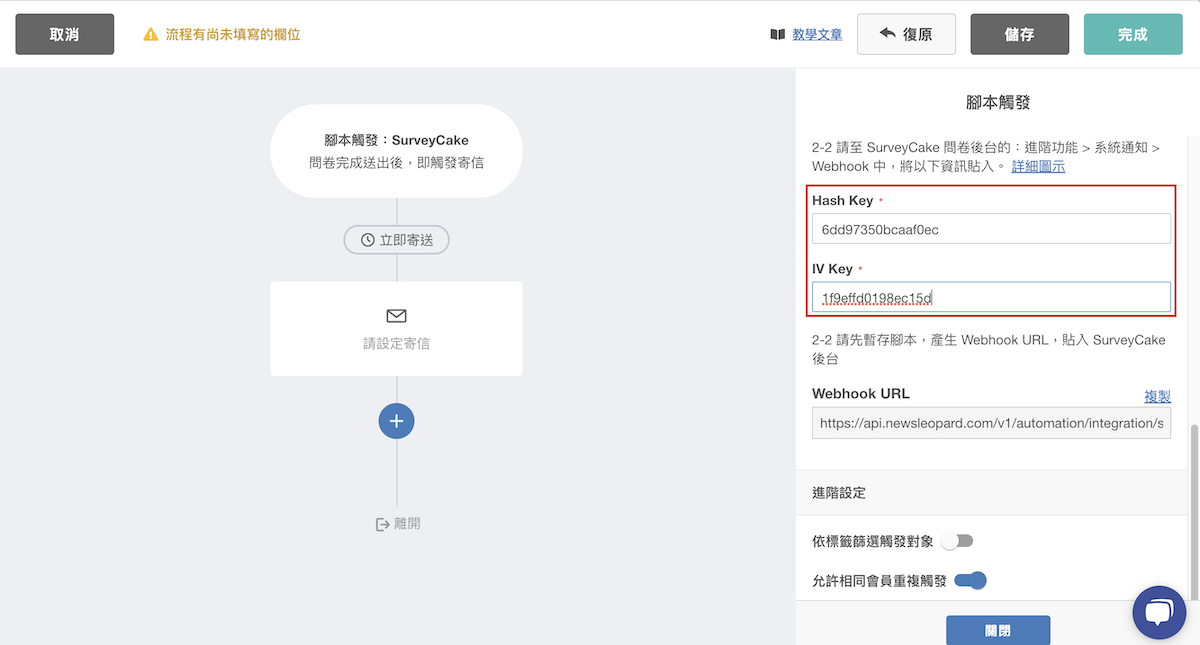Click the 離開 exit node
The height and width of the screenshot is (645, 1200).
coord(398,523)
